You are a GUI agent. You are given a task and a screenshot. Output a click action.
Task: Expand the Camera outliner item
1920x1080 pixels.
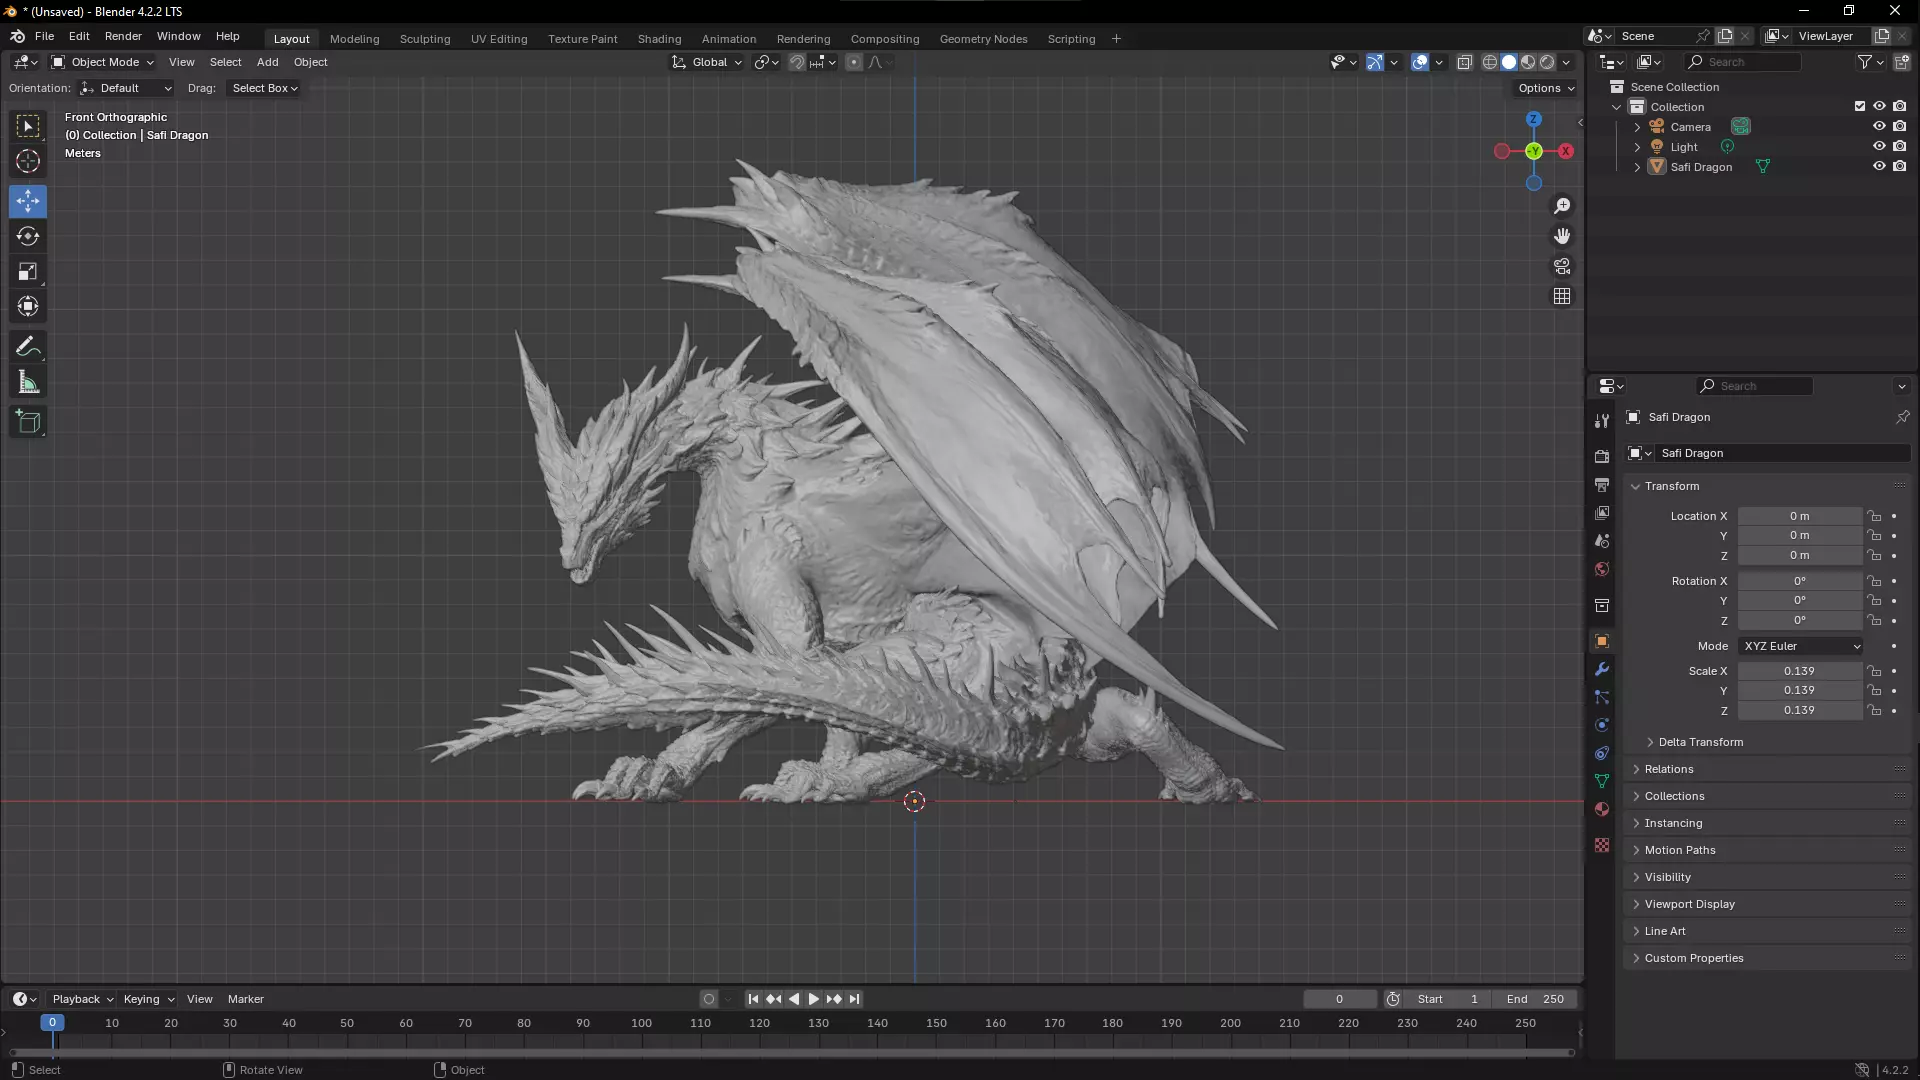(x=1637, y=127)
